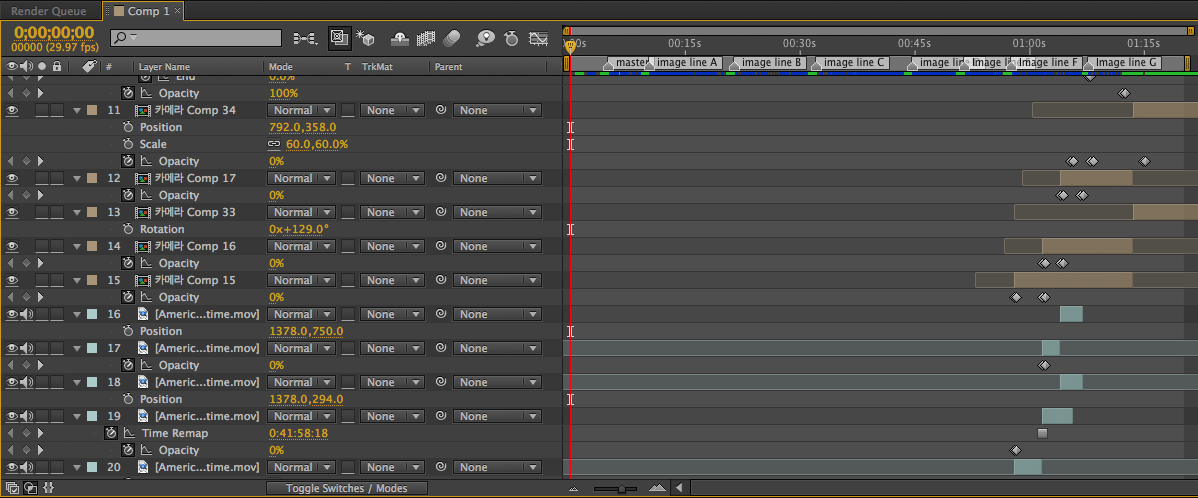Click the current timecode 0;00;00;00
This screenshot has height=498, width=1198.
(x=52, y=31)
